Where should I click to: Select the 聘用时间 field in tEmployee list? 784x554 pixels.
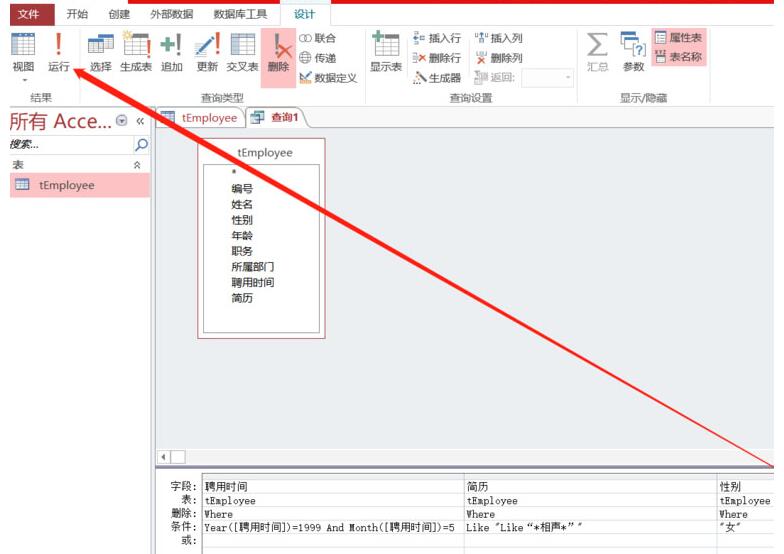pos(252,282)
